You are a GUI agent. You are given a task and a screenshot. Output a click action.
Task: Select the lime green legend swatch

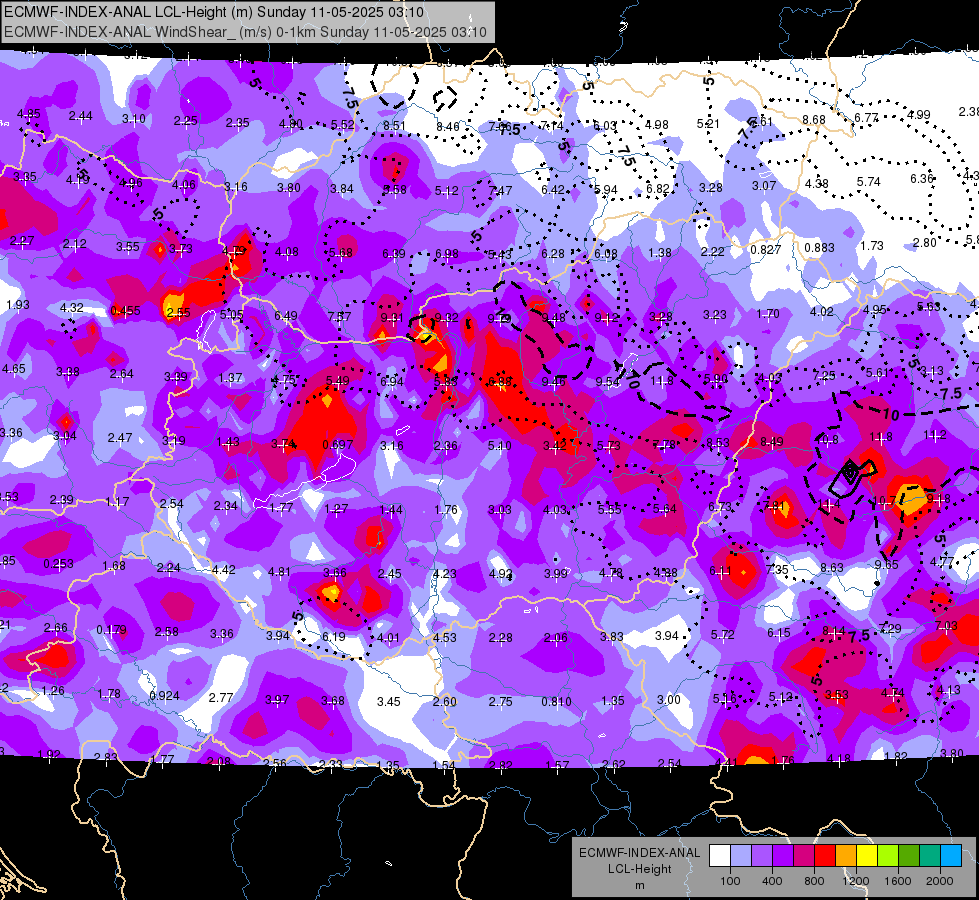[x=887, y=856]
